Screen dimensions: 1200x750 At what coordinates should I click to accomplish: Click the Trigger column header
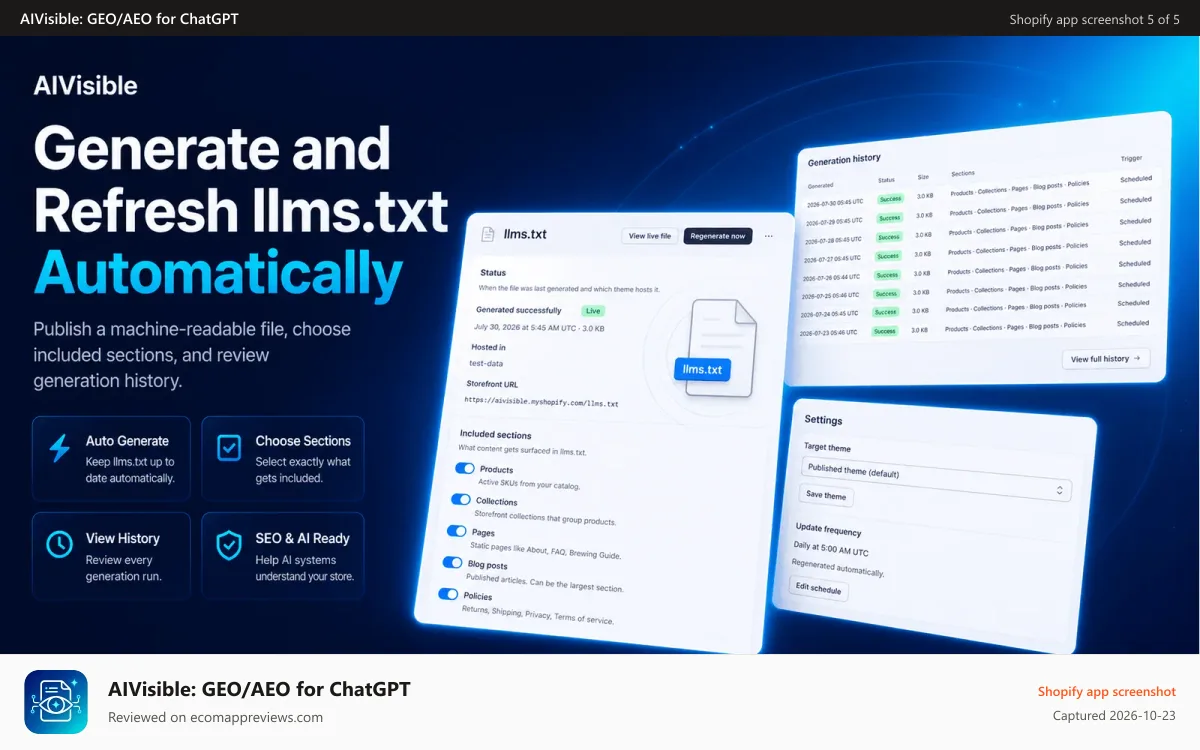click(1131, 158)
